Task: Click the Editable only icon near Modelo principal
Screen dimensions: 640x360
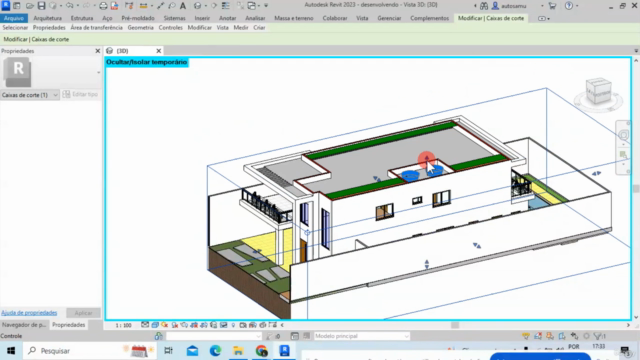Action: (x=306, y=336)
